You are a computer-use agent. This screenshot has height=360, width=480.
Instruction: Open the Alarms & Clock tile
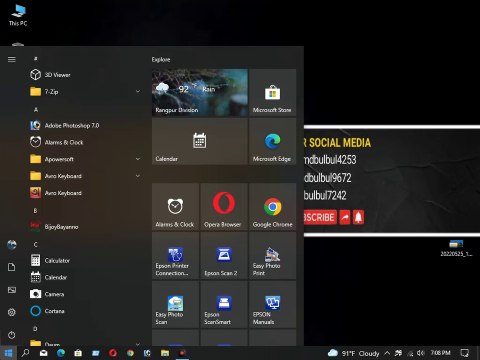175,207
